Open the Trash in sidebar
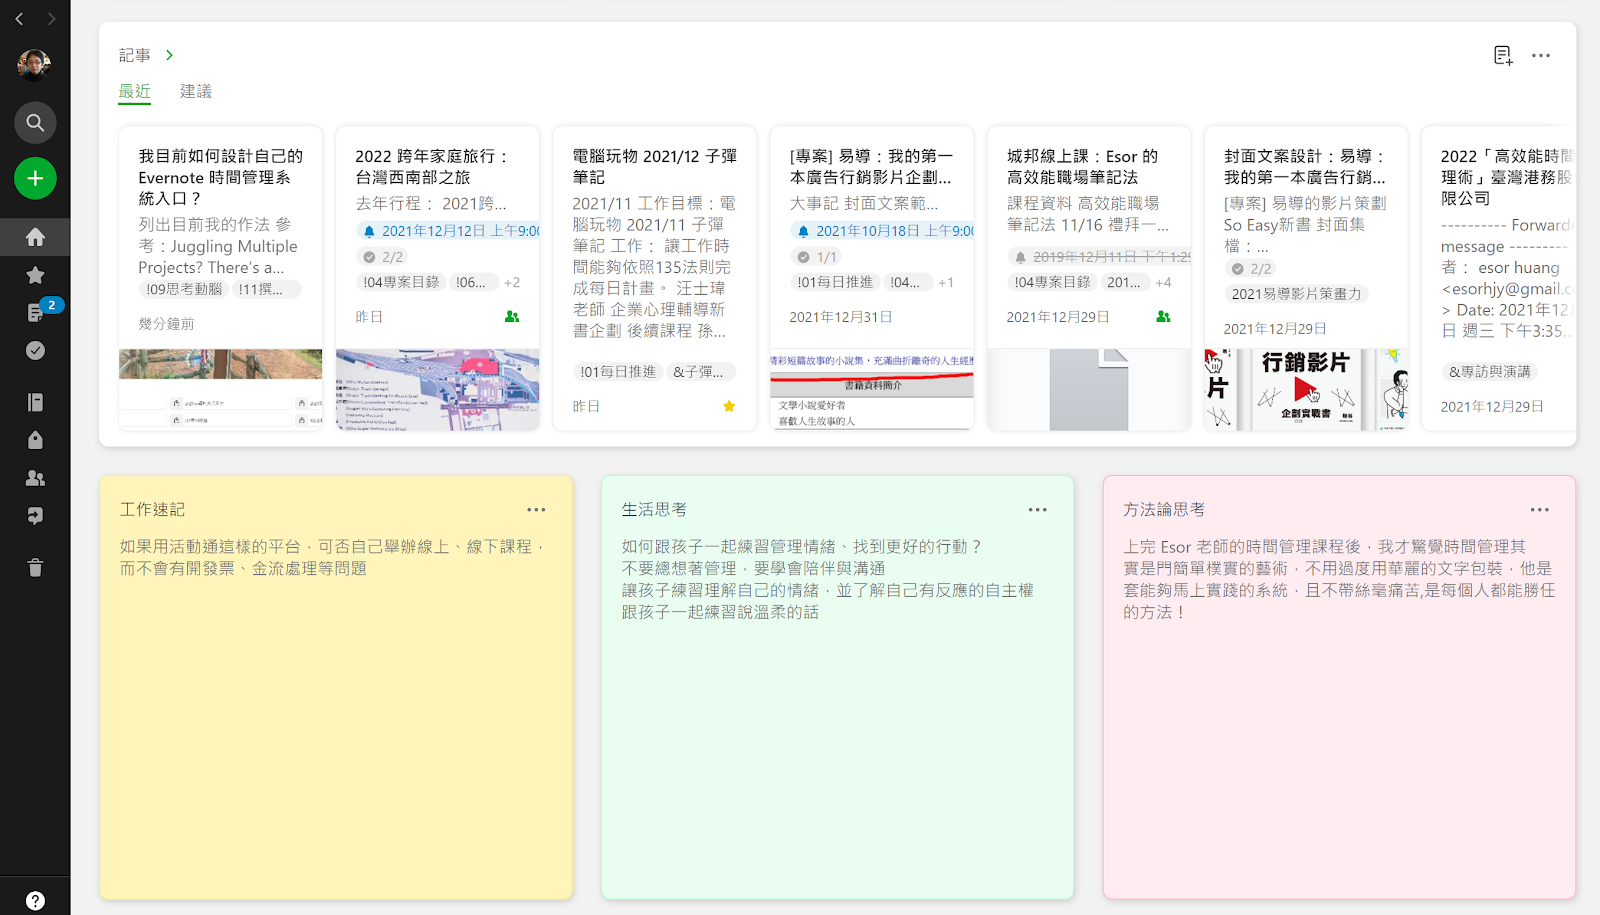 tap(35, 568)
